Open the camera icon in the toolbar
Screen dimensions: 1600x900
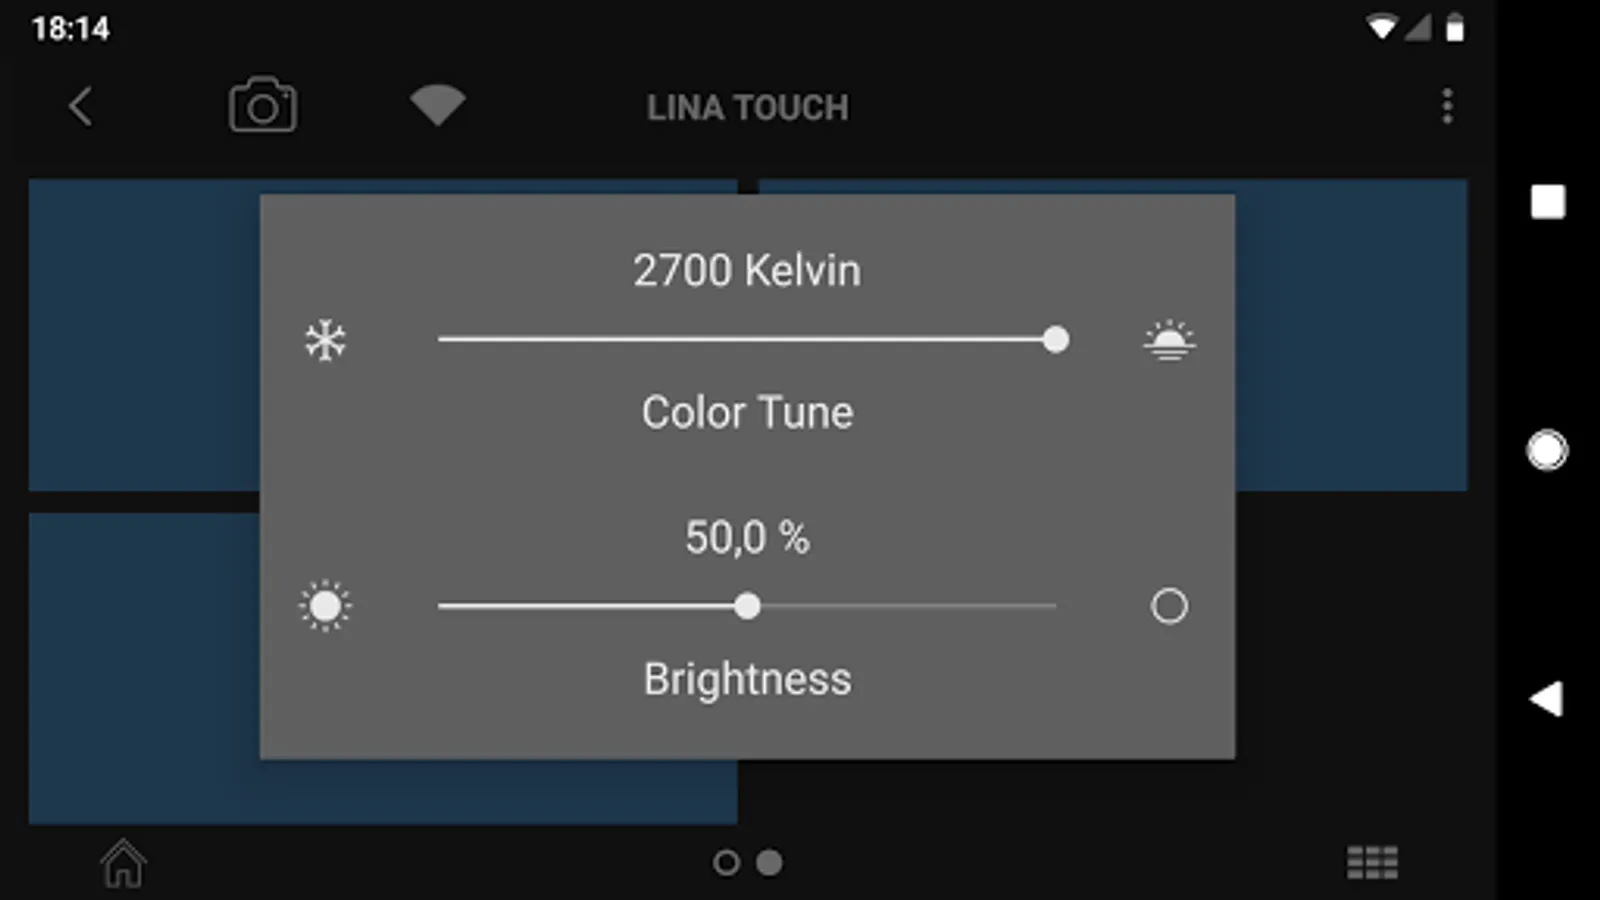(263, 105)
